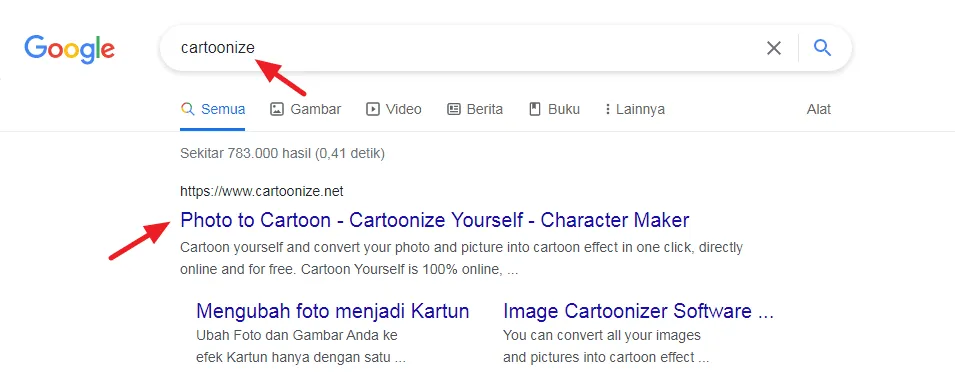Viewport: 955px width, 382px height.
Task: Open Mengubah foto menjadi Kartun sitelink
Action: pos(333,311)
